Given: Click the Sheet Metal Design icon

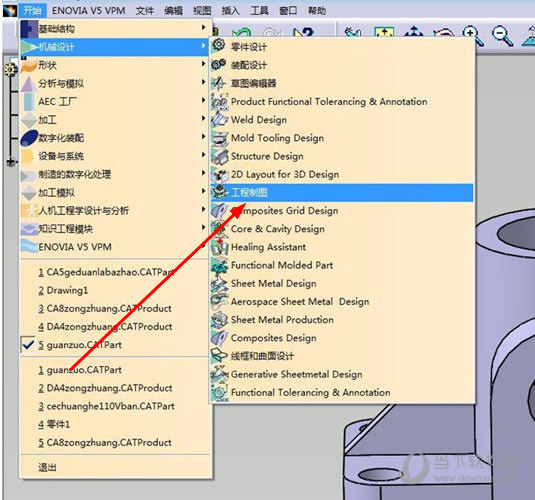Looking at the screenshot, I should click(x=219, y=283).
